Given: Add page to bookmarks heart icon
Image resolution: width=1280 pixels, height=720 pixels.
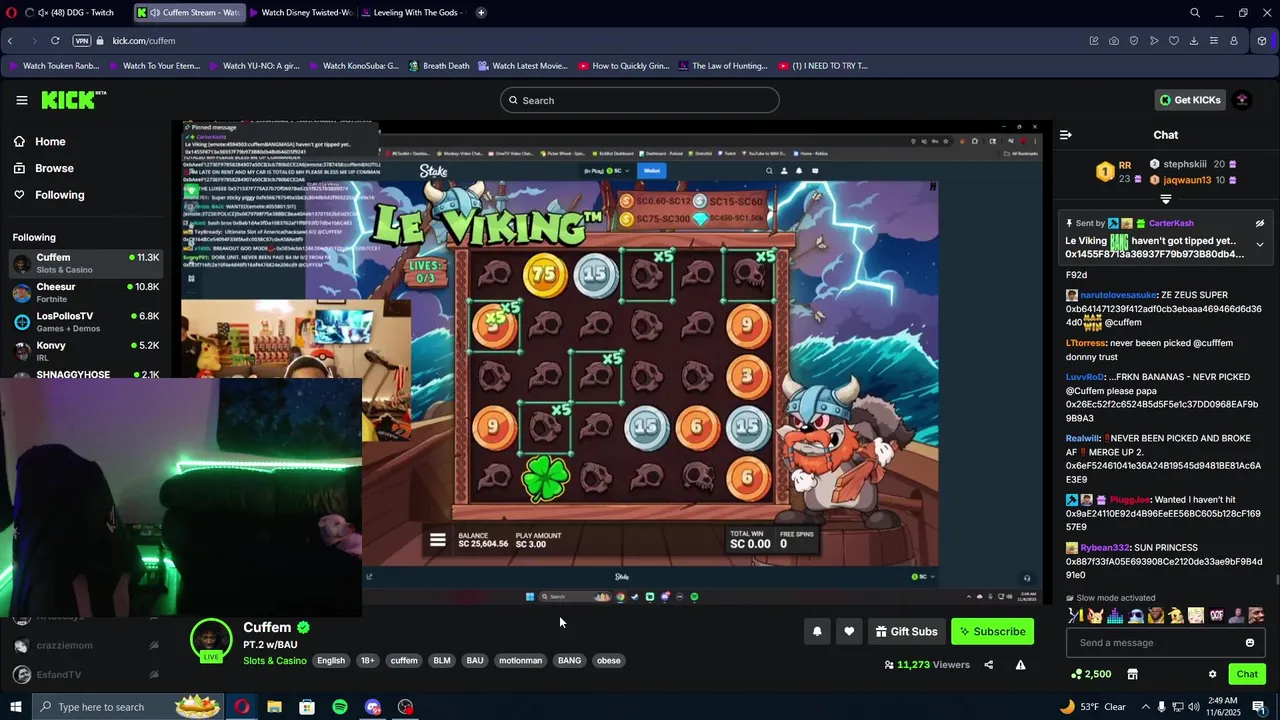Looking at the screenshot, I should tap(1174, 41).
